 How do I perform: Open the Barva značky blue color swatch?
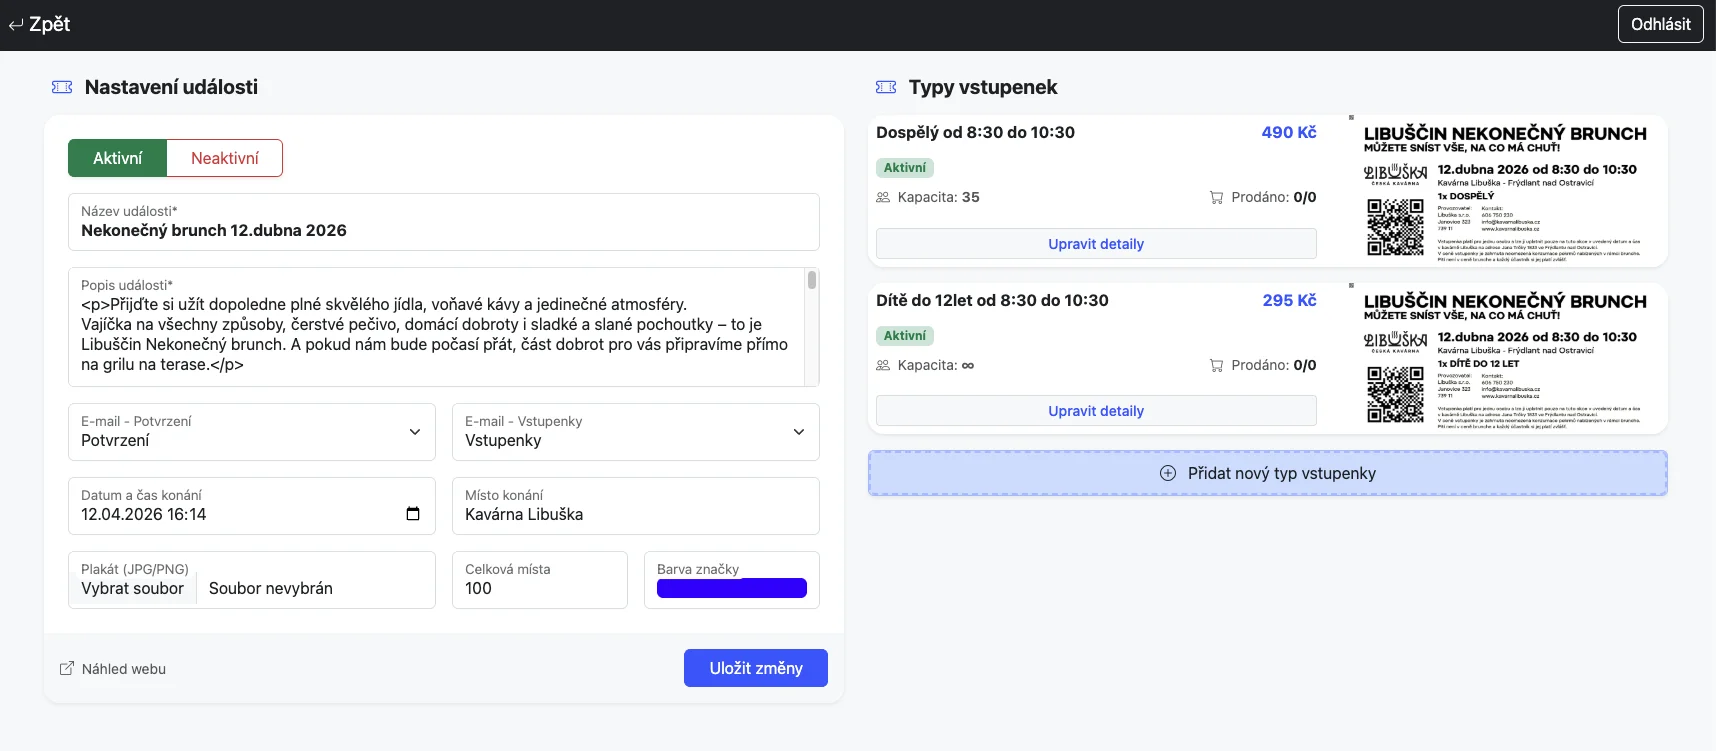coord(732,588)
